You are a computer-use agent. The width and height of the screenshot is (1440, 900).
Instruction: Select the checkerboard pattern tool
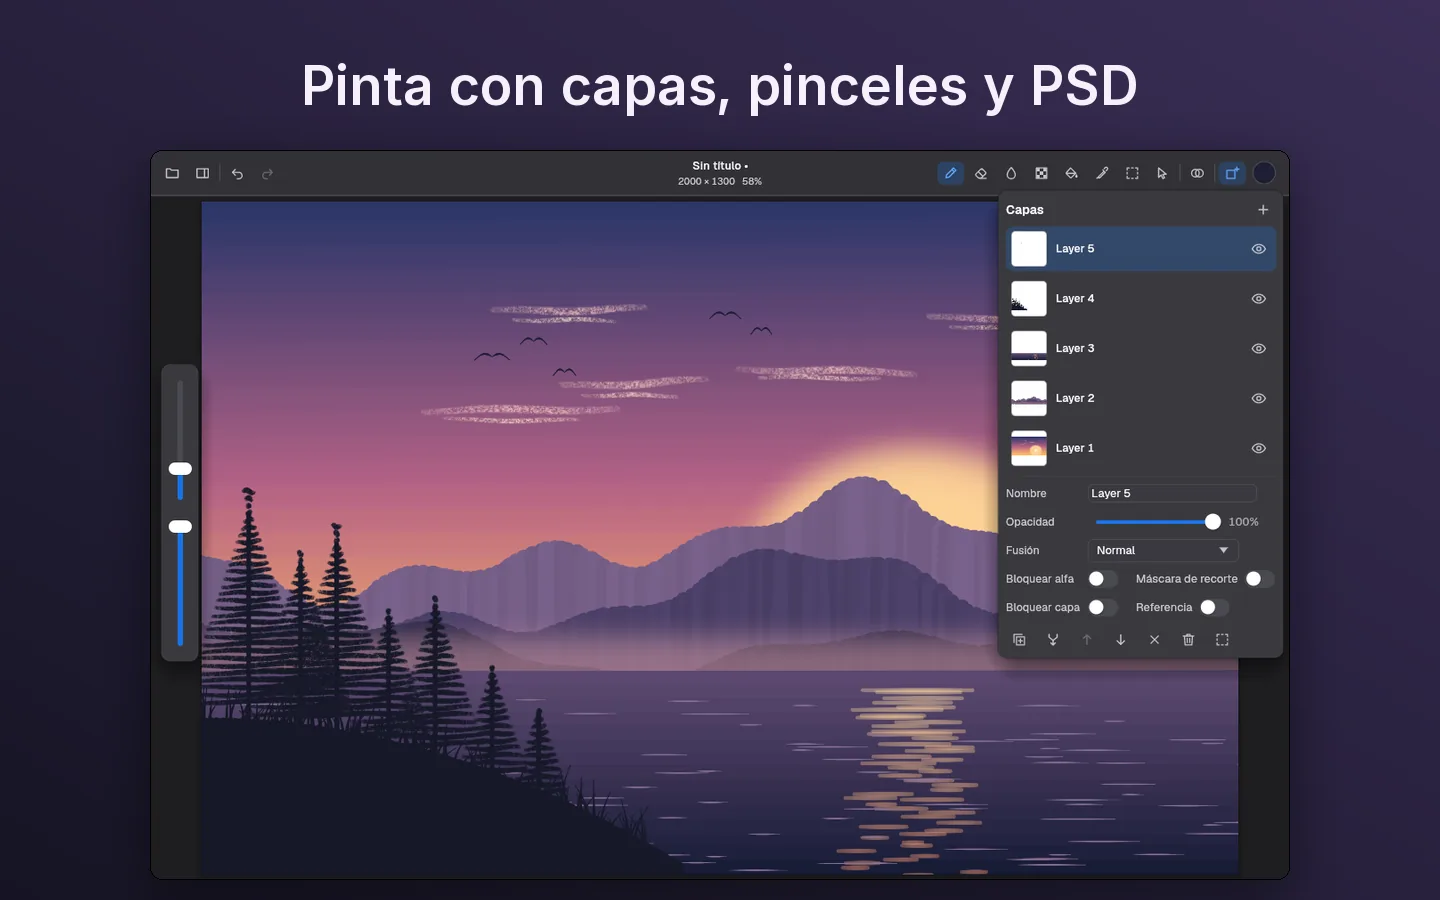pos(1041,173)
